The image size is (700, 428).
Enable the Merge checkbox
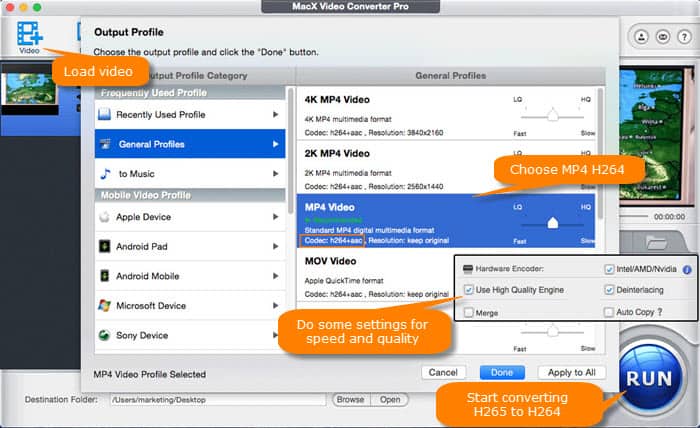pyautogui.click(x=468, y=312)
